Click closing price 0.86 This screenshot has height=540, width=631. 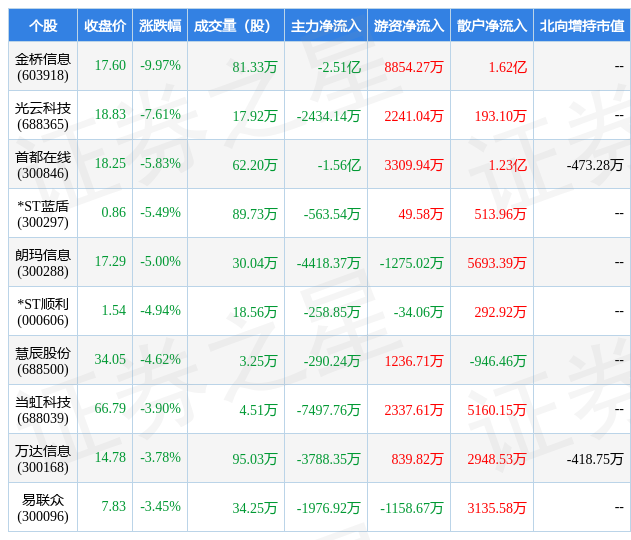(x=113, y=212)
